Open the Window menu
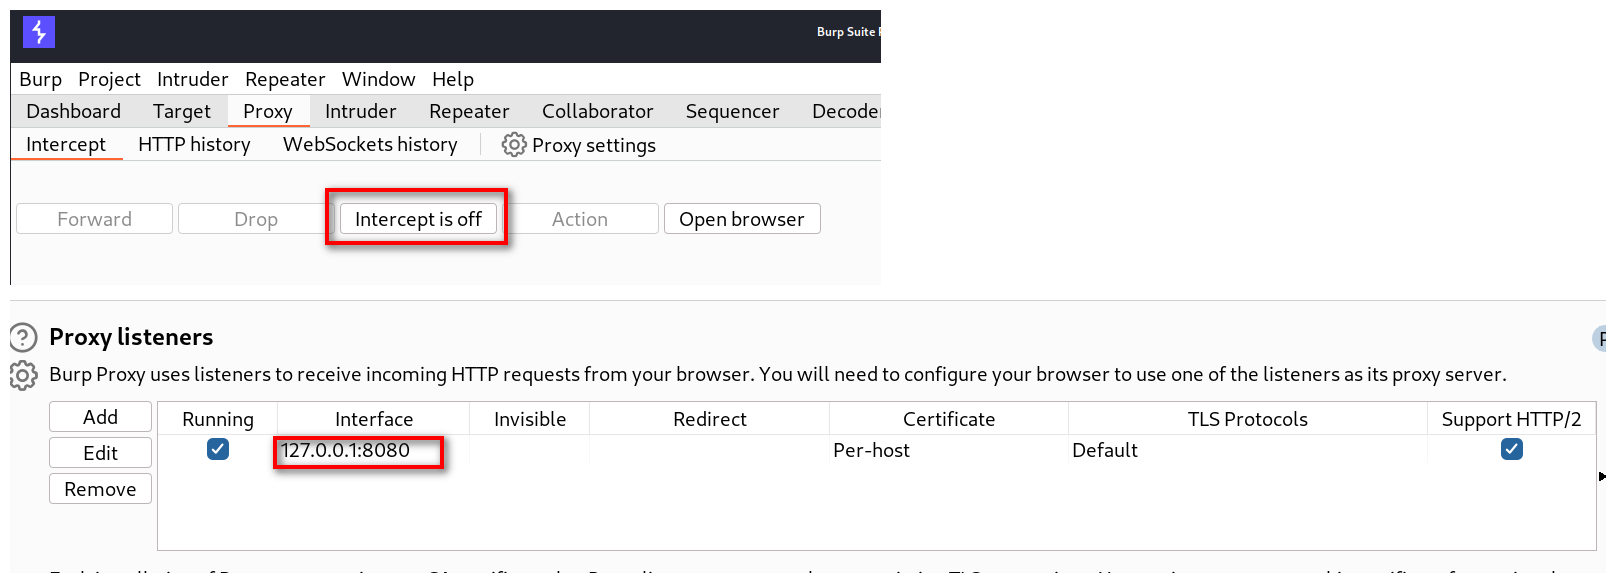Viewport: 1606px width, 583px height. click(x=378, y=79)
